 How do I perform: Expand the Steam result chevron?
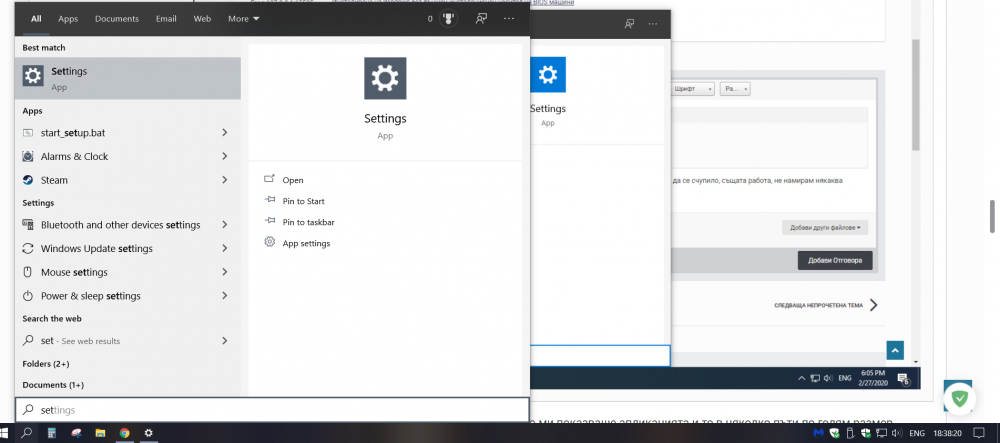click(224, 180)
